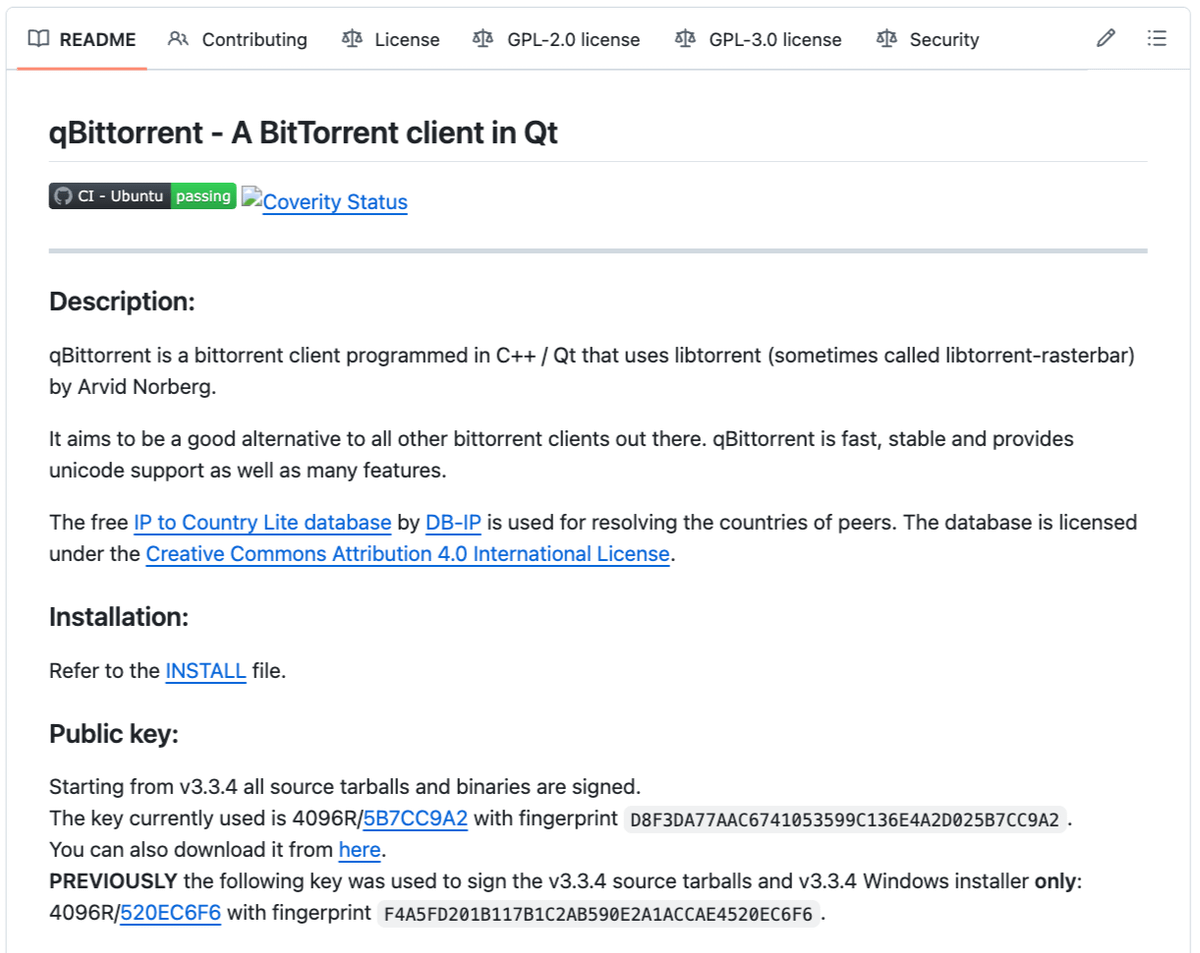Click the D8F3DA77AAC6741053599C136E4A2D025B7CC9A2 fingerprint
The width and height of the screenshot is (1200, 953).
pyautogui.click(x=846, y=819)
